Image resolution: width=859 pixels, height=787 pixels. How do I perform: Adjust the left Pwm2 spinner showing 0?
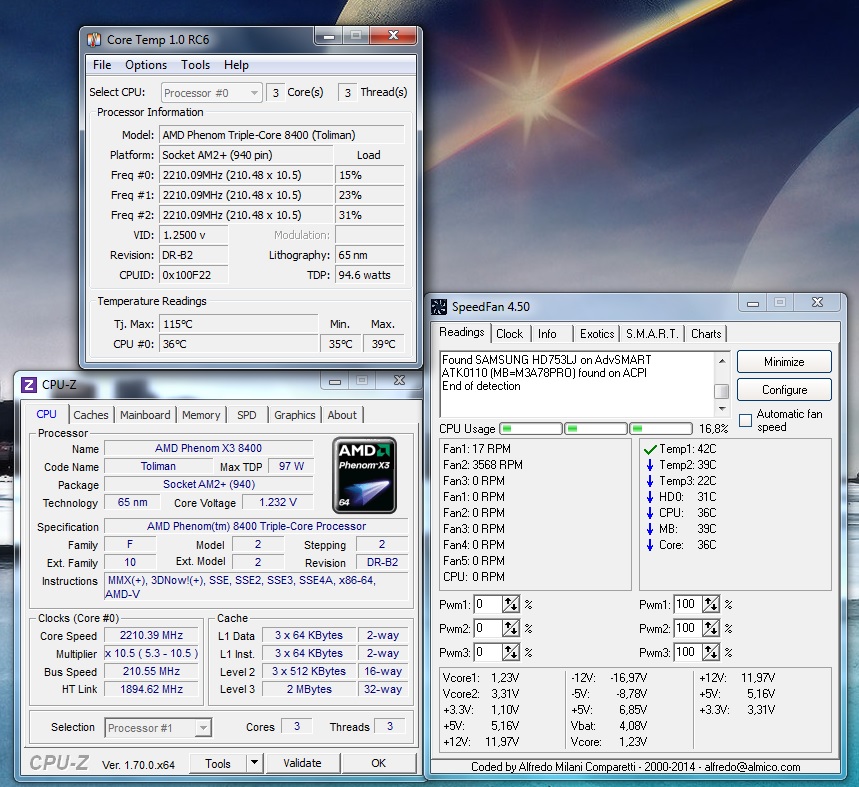(x=511, y=628)
